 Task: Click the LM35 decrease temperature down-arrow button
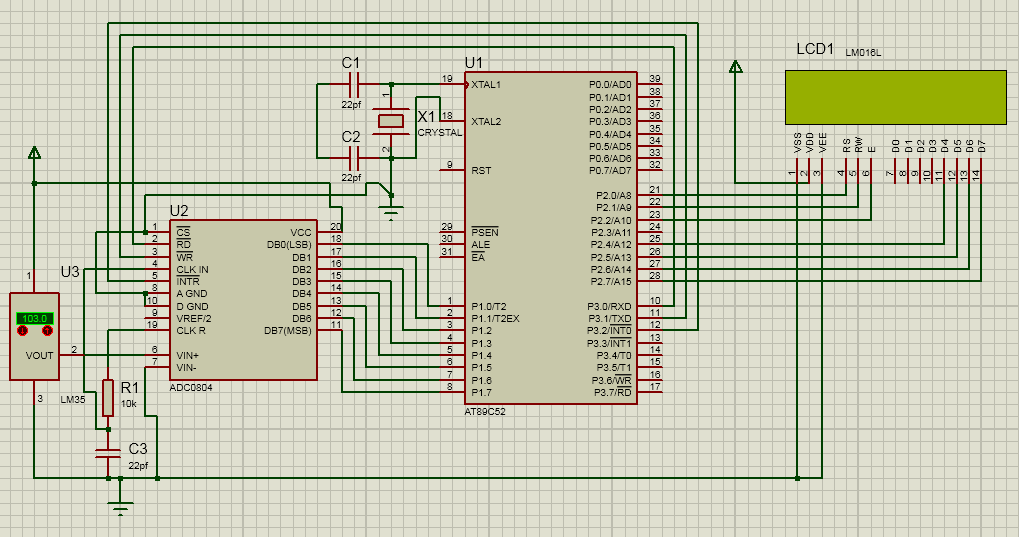coord(23,331)
